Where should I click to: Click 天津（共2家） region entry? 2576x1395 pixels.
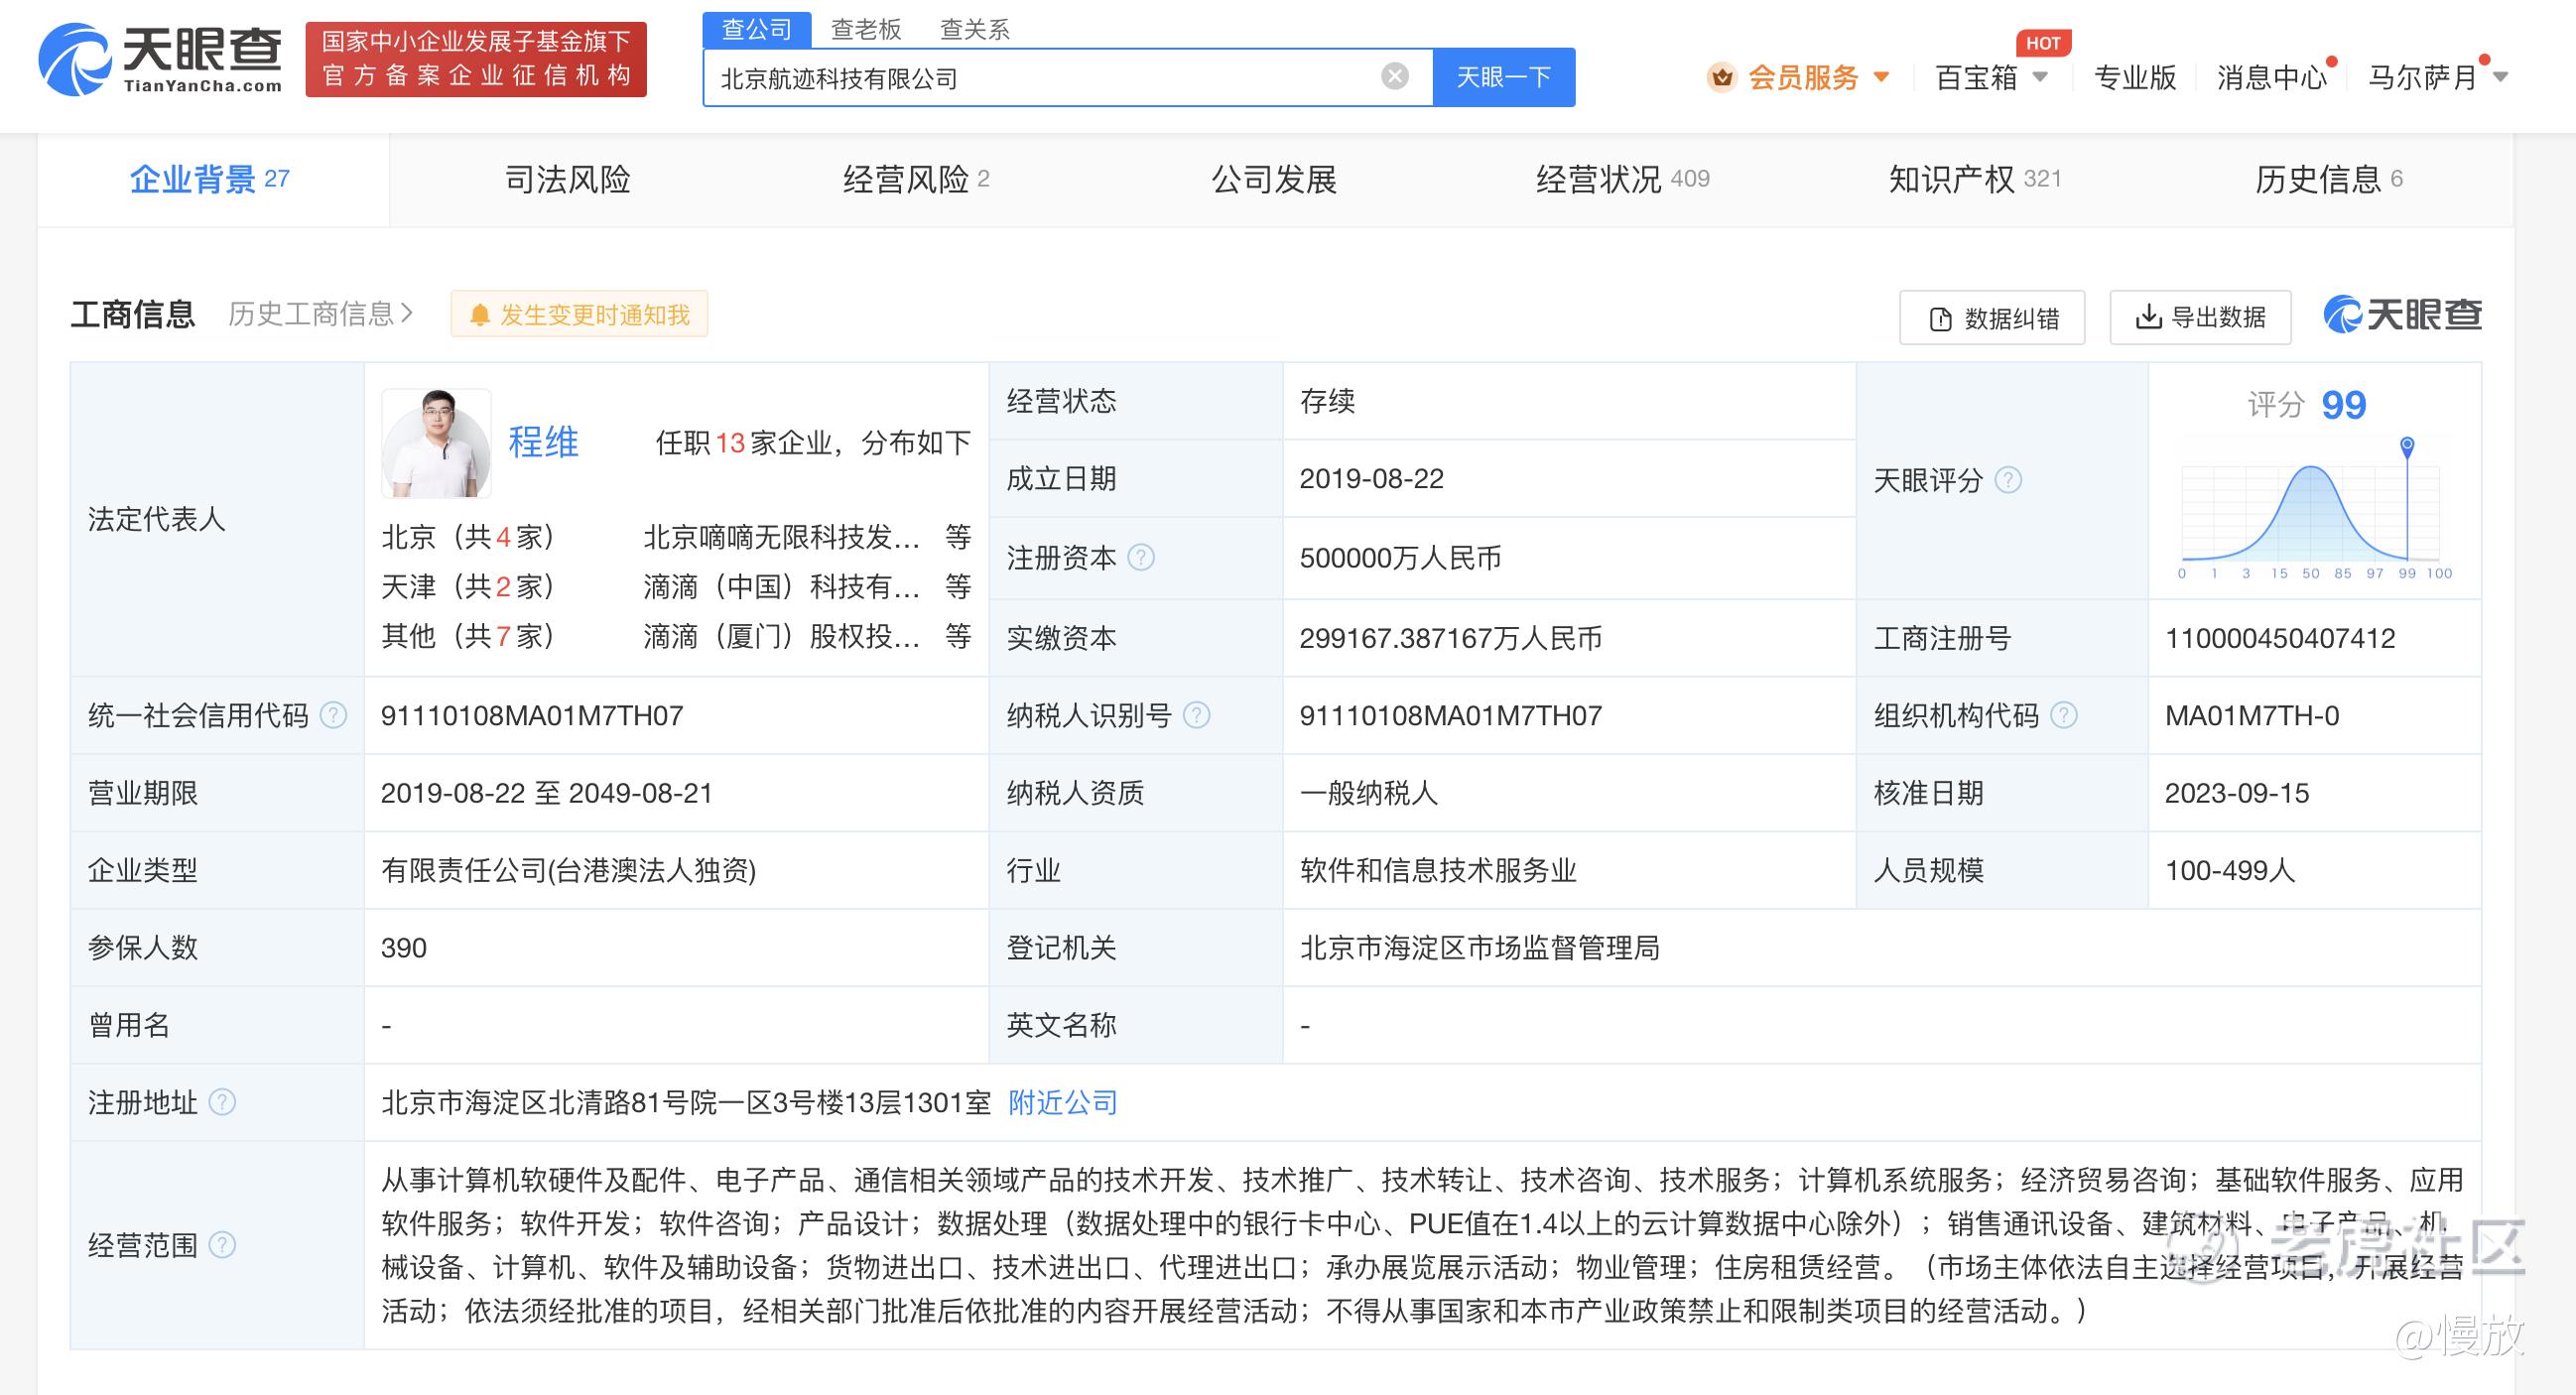pos(467,586)
